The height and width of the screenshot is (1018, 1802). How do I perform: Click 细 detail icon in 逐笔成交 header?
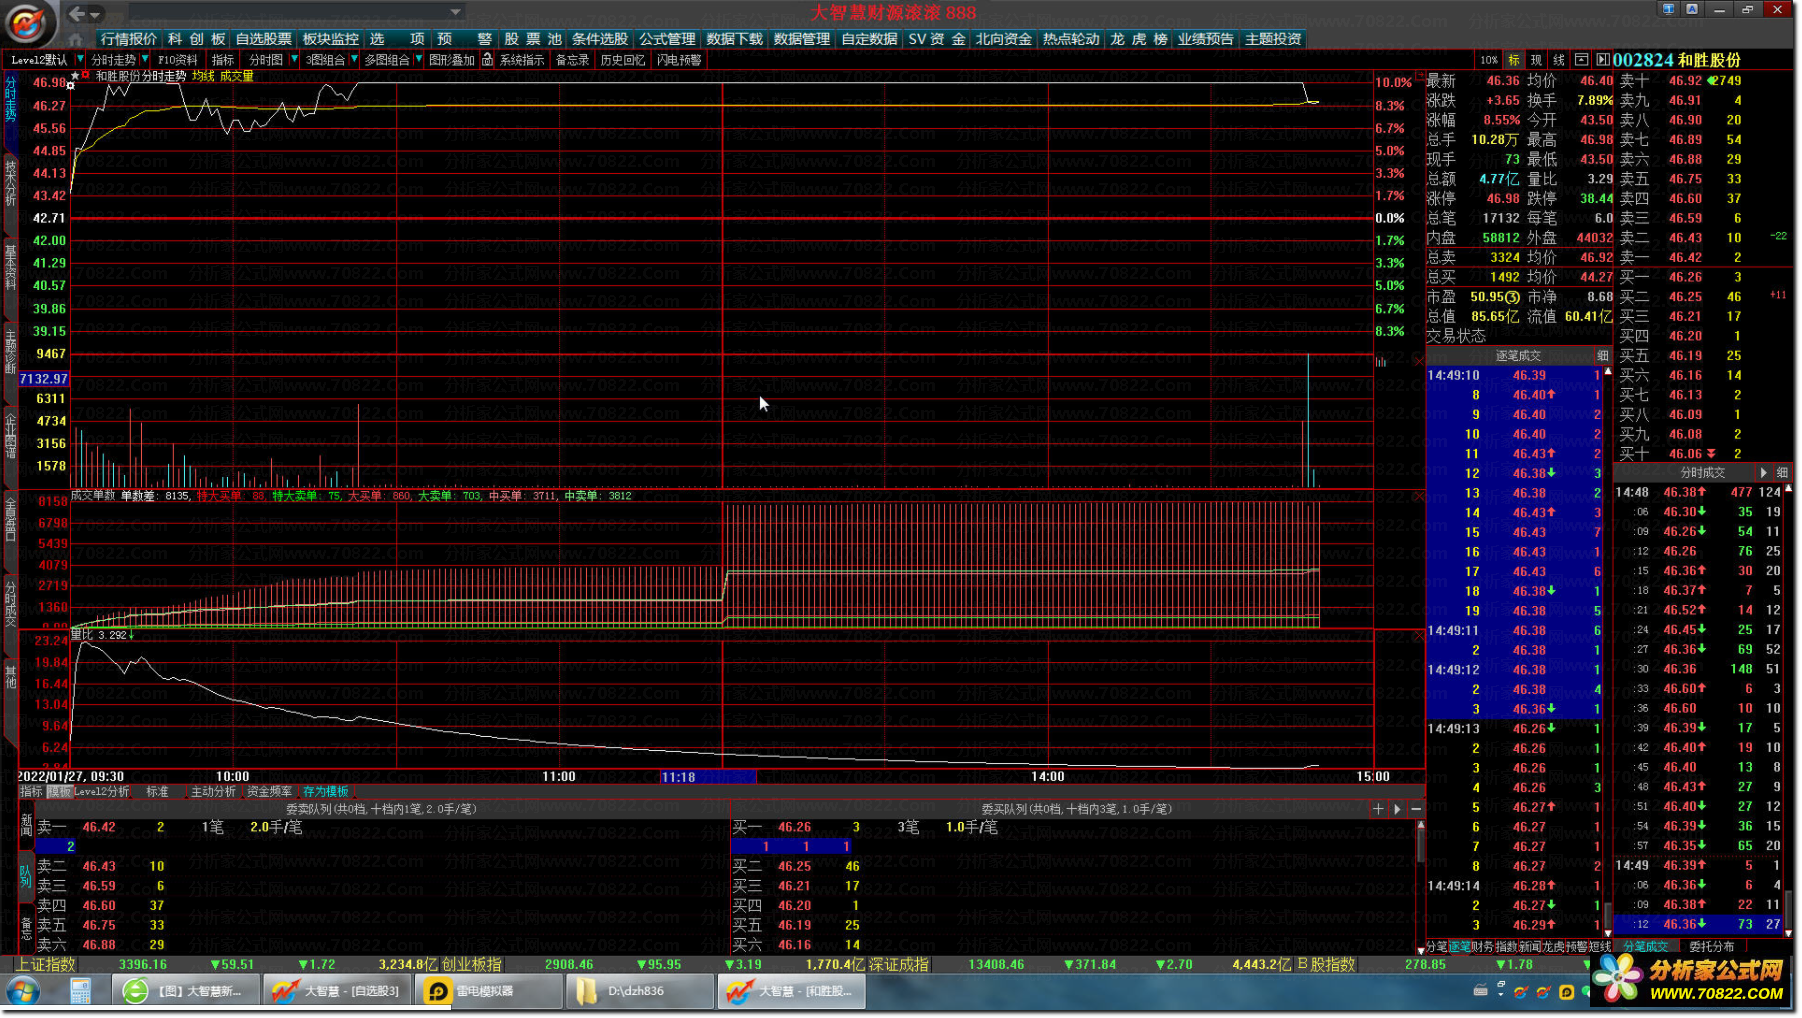[x=1602, y=356]
